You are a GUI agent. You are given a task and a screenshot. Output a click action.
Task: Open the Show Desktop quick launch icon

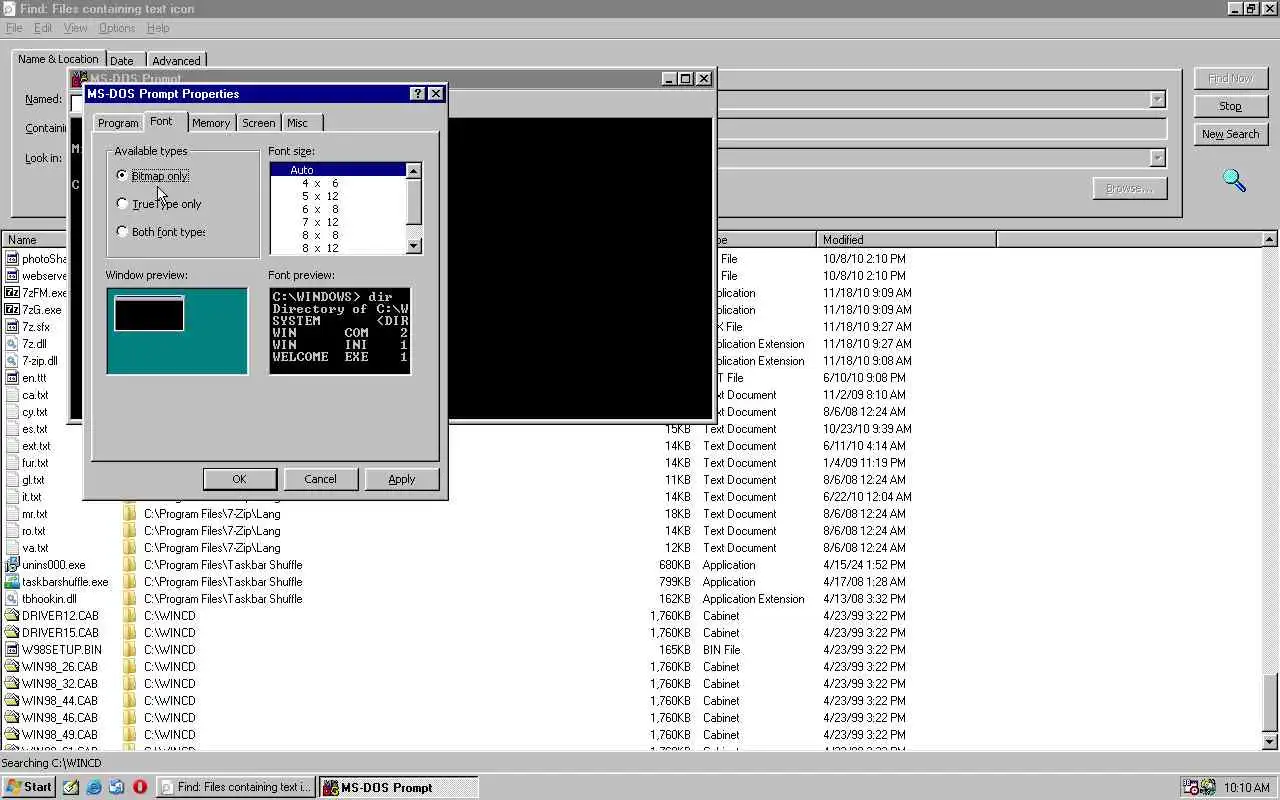click(x=71, y=787)
